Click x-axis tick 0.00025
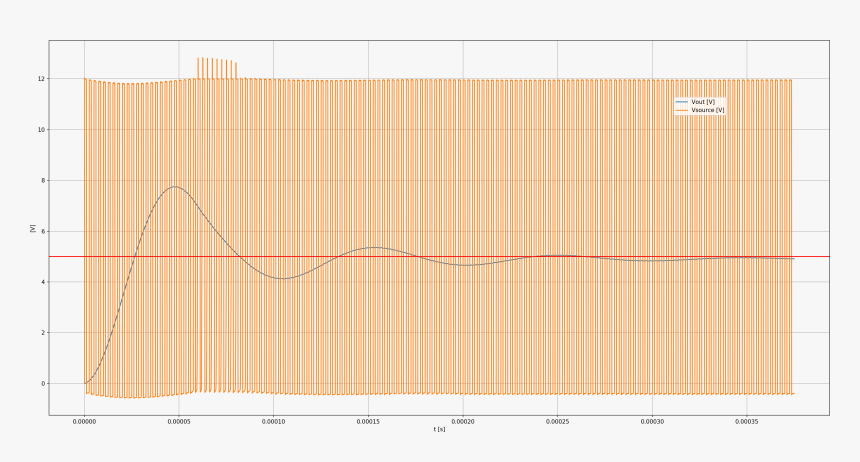This screenshot has width=860, height=462. [x=557, y=421]
